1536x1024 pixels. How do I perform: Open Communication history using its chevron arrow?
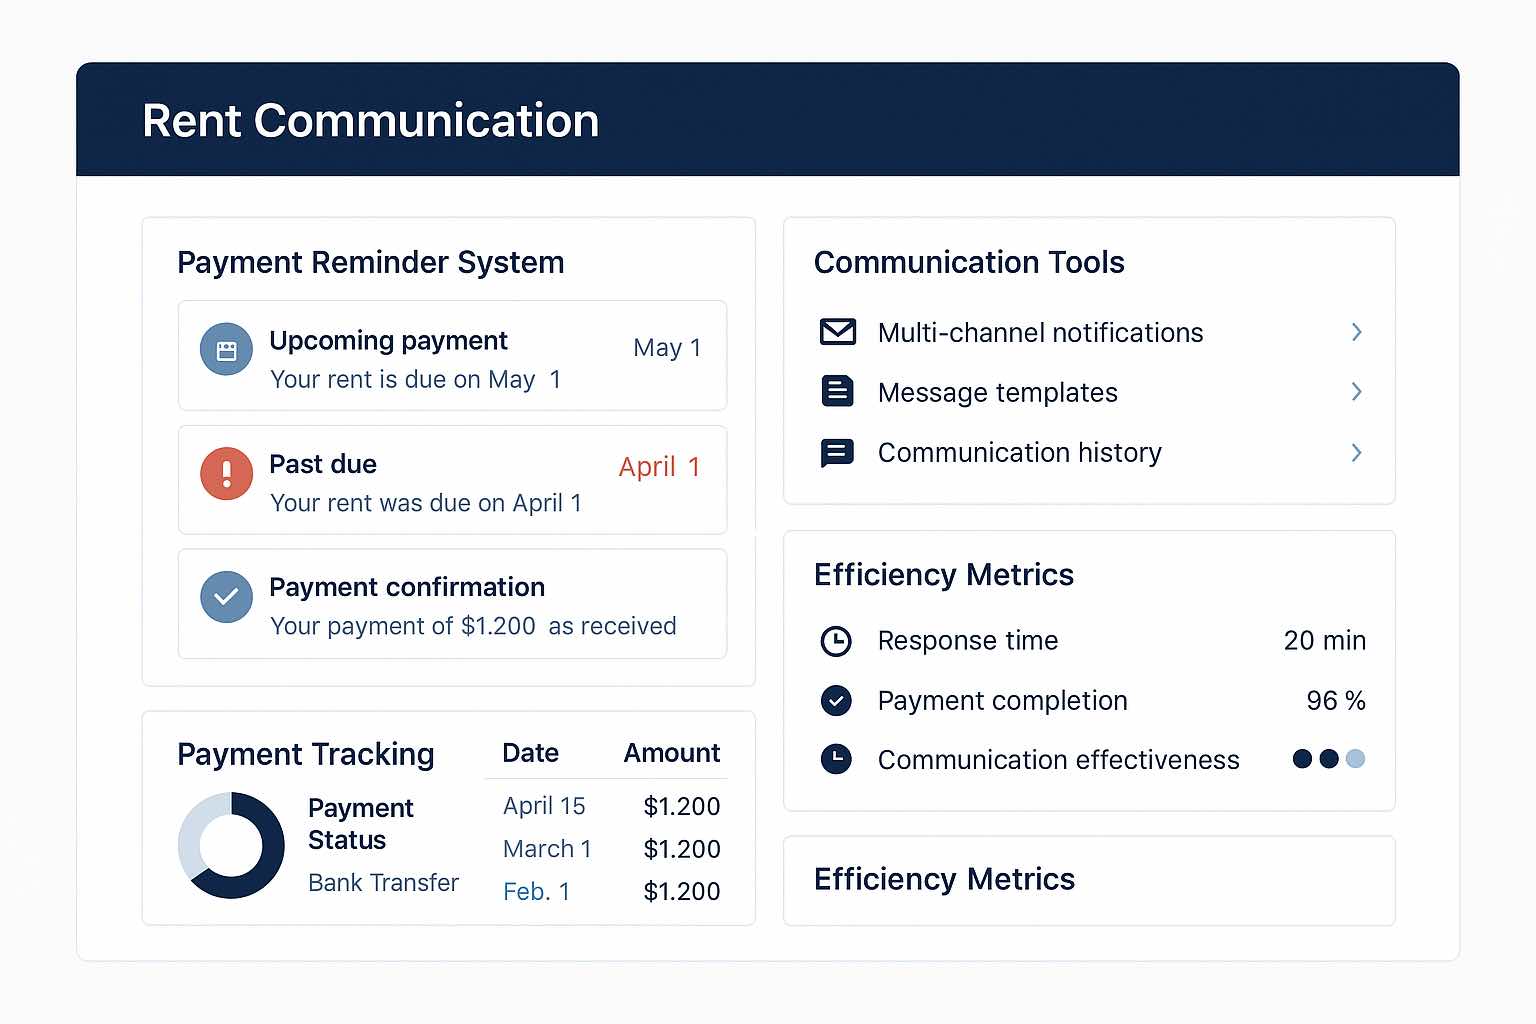click(x=1356, y=453)
